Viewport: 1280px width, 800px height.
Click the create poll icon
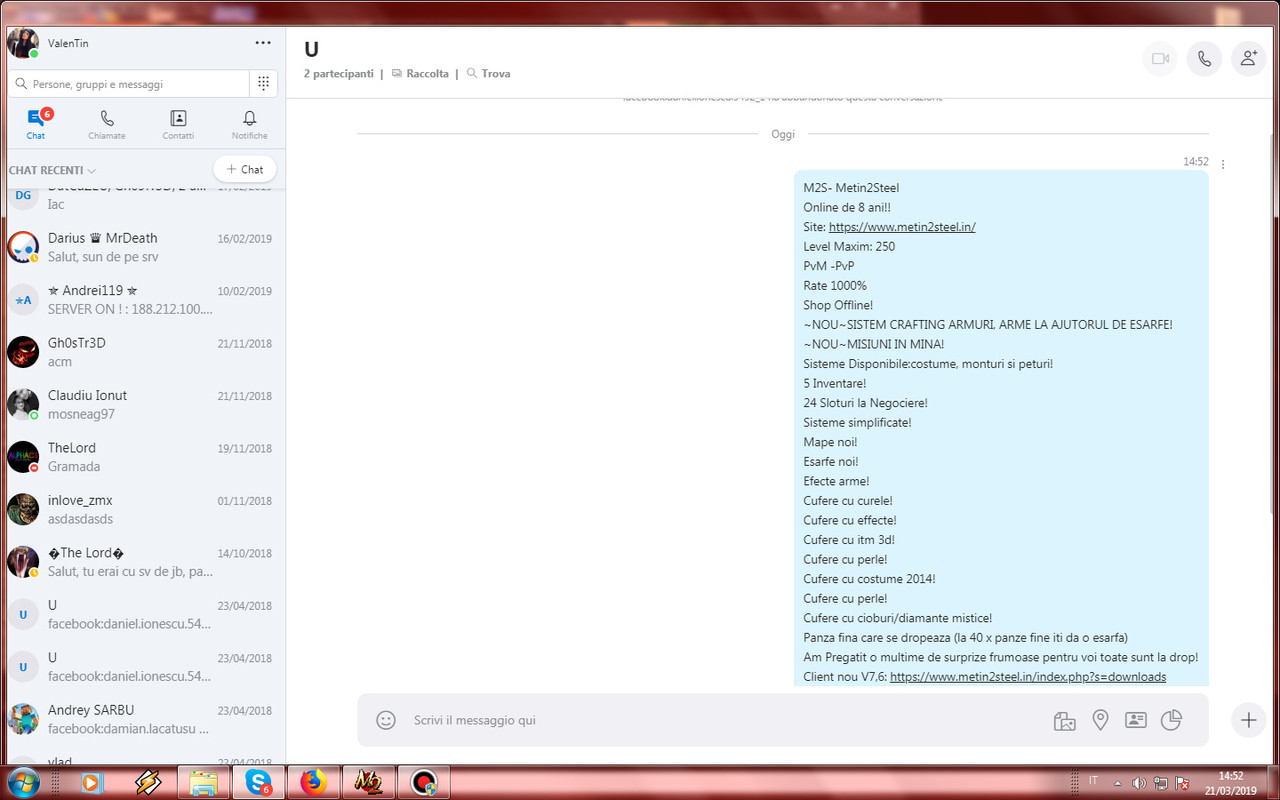[1171, 720]
